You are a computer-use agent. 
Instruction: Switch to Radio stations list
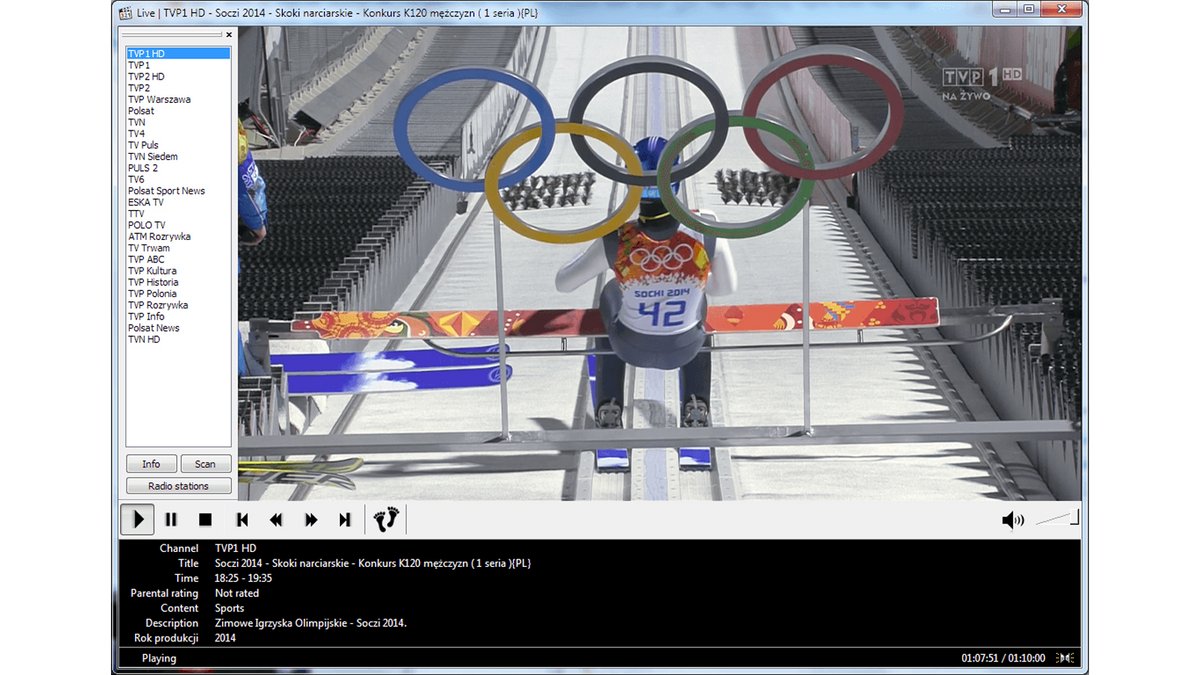[x=178, y=486]
